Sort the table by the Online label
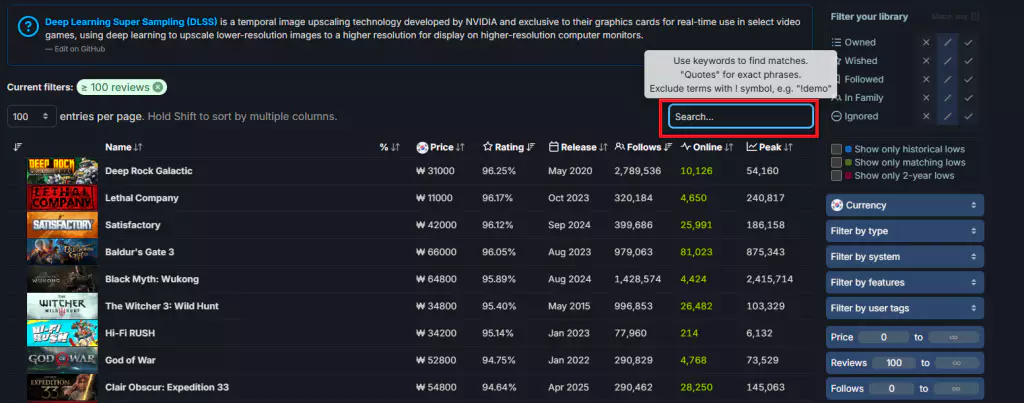Viewport: 1024px width, 403px height. point(707,148)
